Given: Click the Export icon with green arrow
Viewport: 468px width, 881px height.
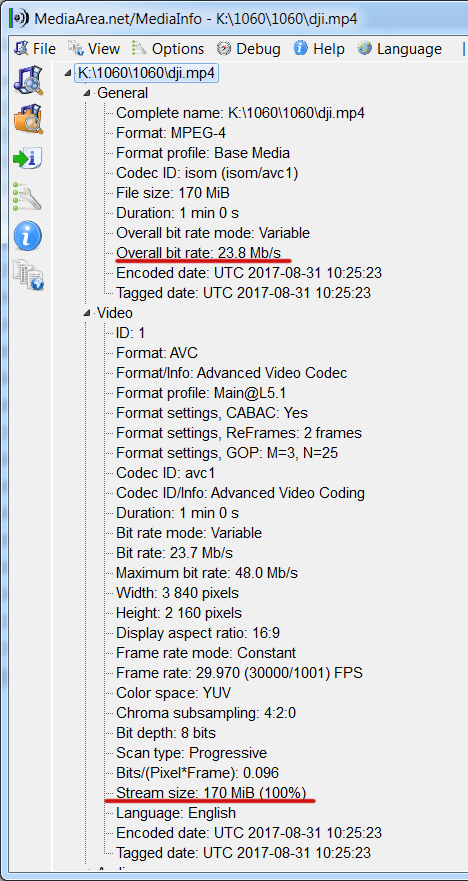Looking at the screenshot, I should pyautogui.click(x=28, y=158).
